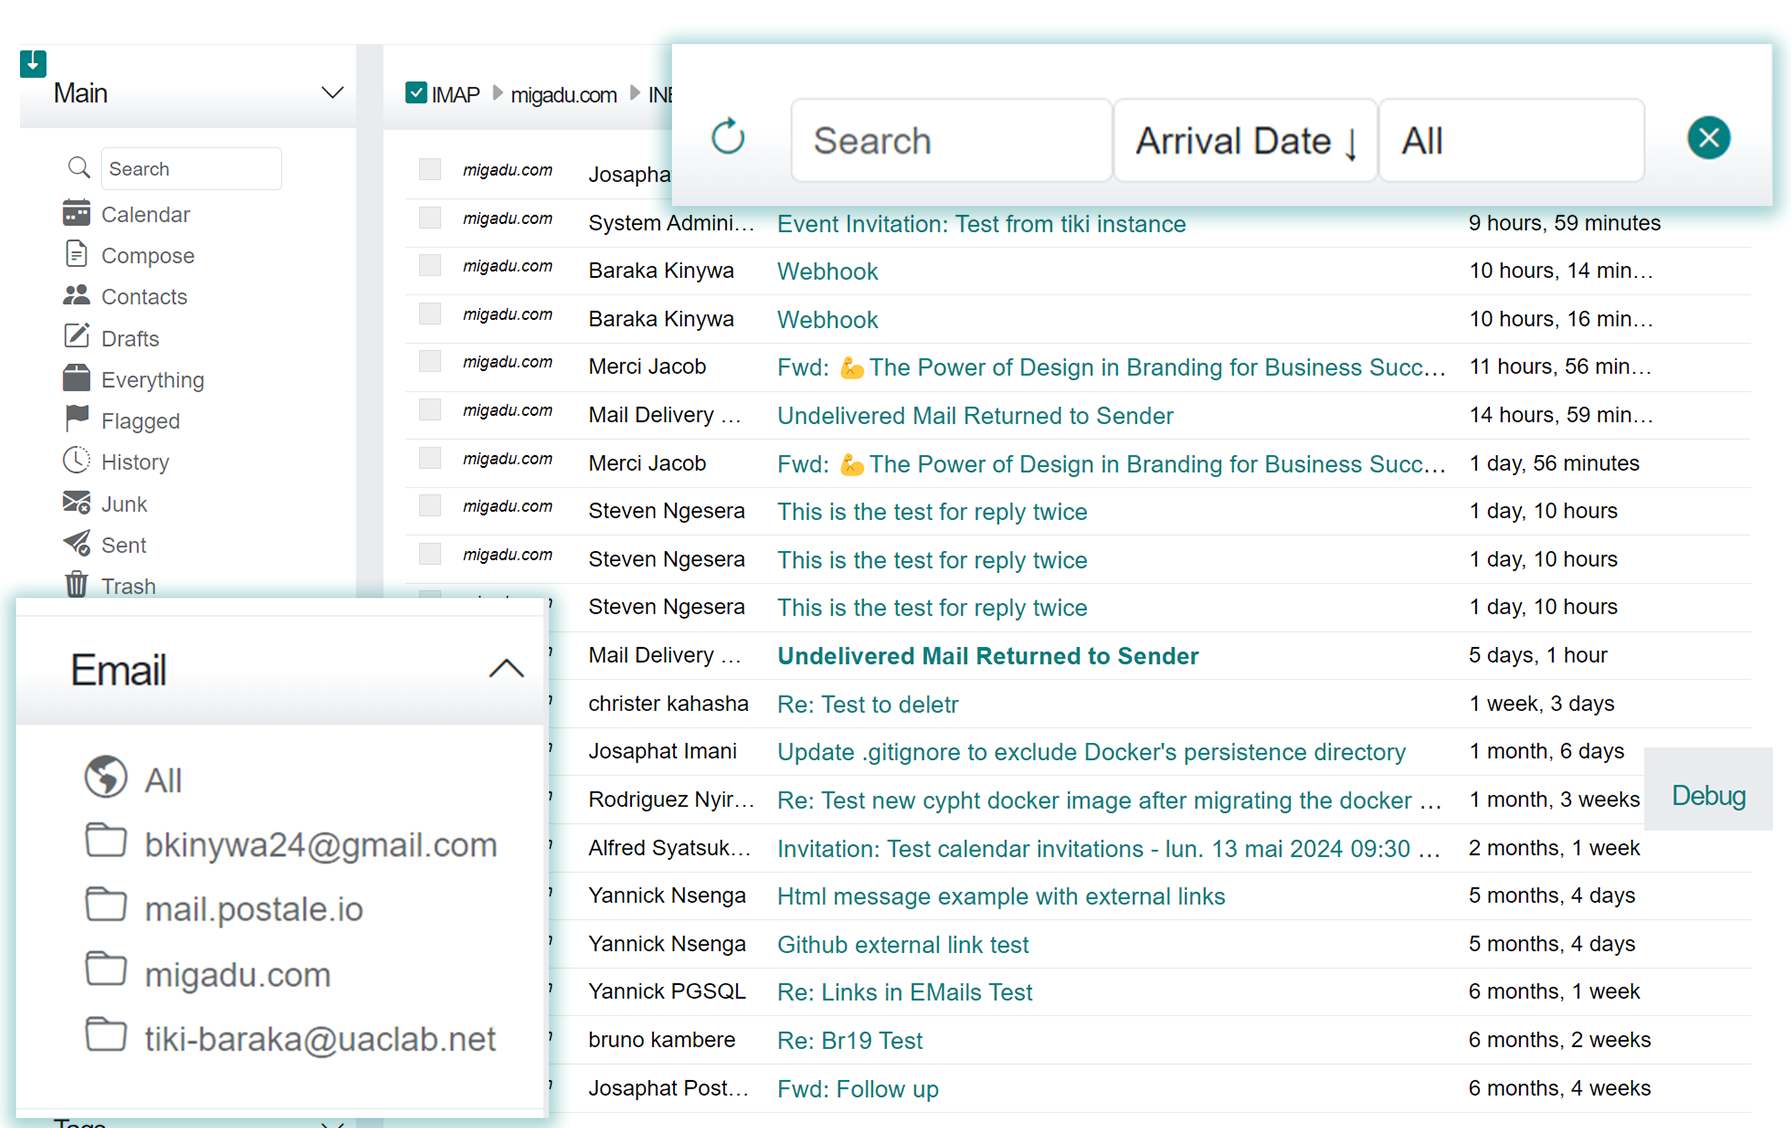Select the Flagged flag icon
Image resolution: width=1791 pixels, height=1128 pixels.
click(x=76, y=419)
